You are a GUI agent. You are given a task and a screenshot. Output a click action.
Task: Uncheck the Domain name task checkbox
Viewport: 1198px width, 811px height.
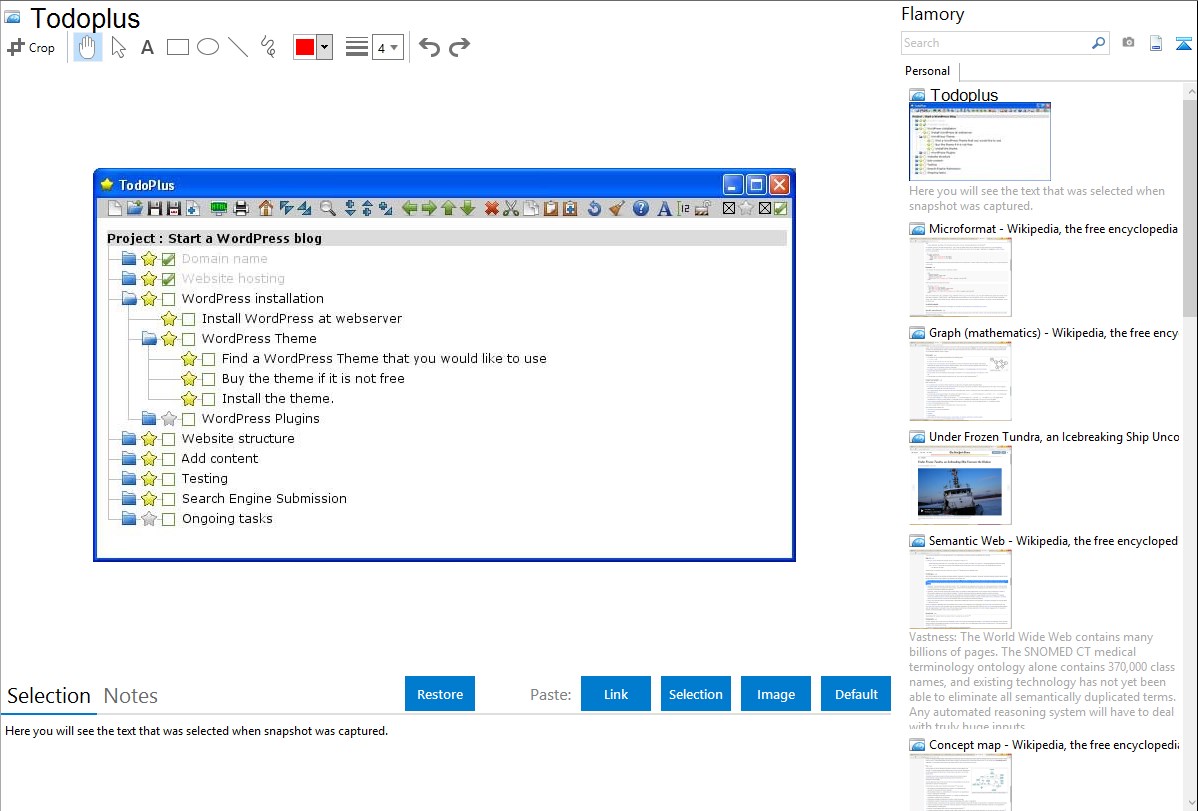169,259
